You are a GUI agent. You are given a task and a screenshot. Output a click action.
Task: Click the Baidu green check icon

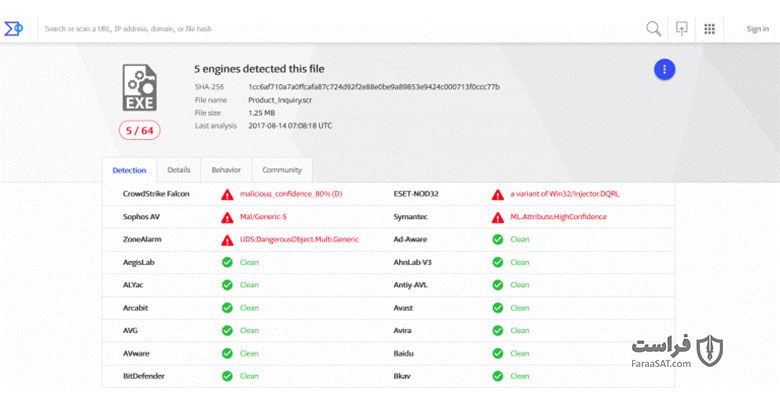(497, 353)
